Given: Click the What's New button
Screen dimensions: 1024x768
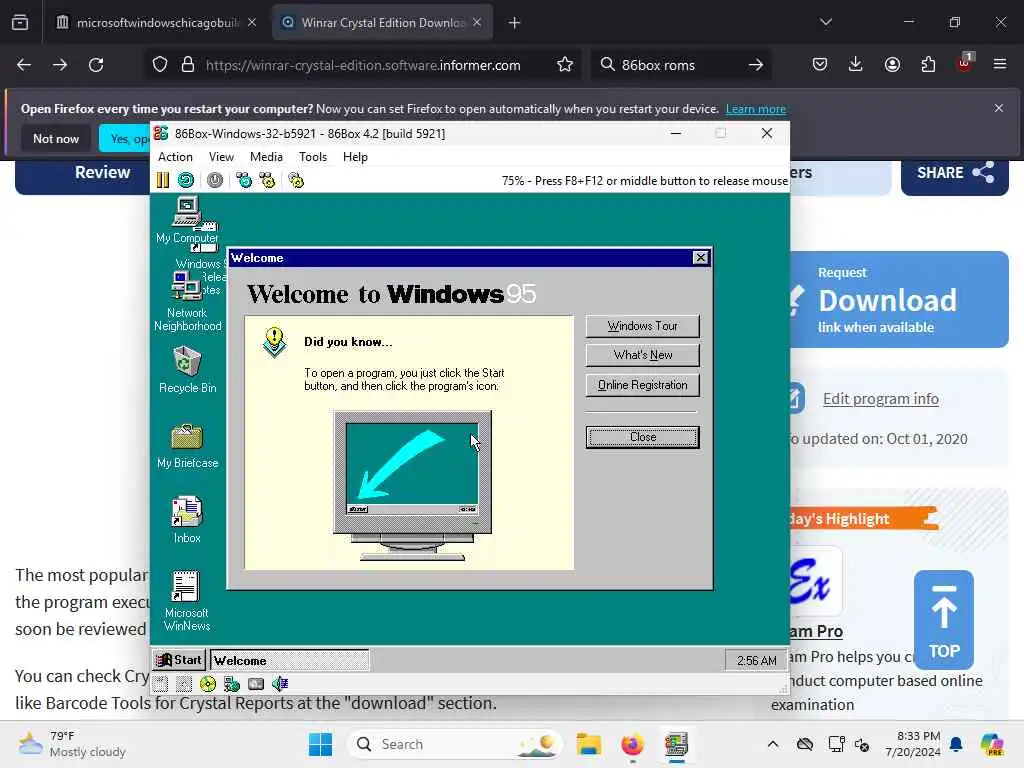Looking at the screenshot, I should pyautogui.click(x=643, y=355).
